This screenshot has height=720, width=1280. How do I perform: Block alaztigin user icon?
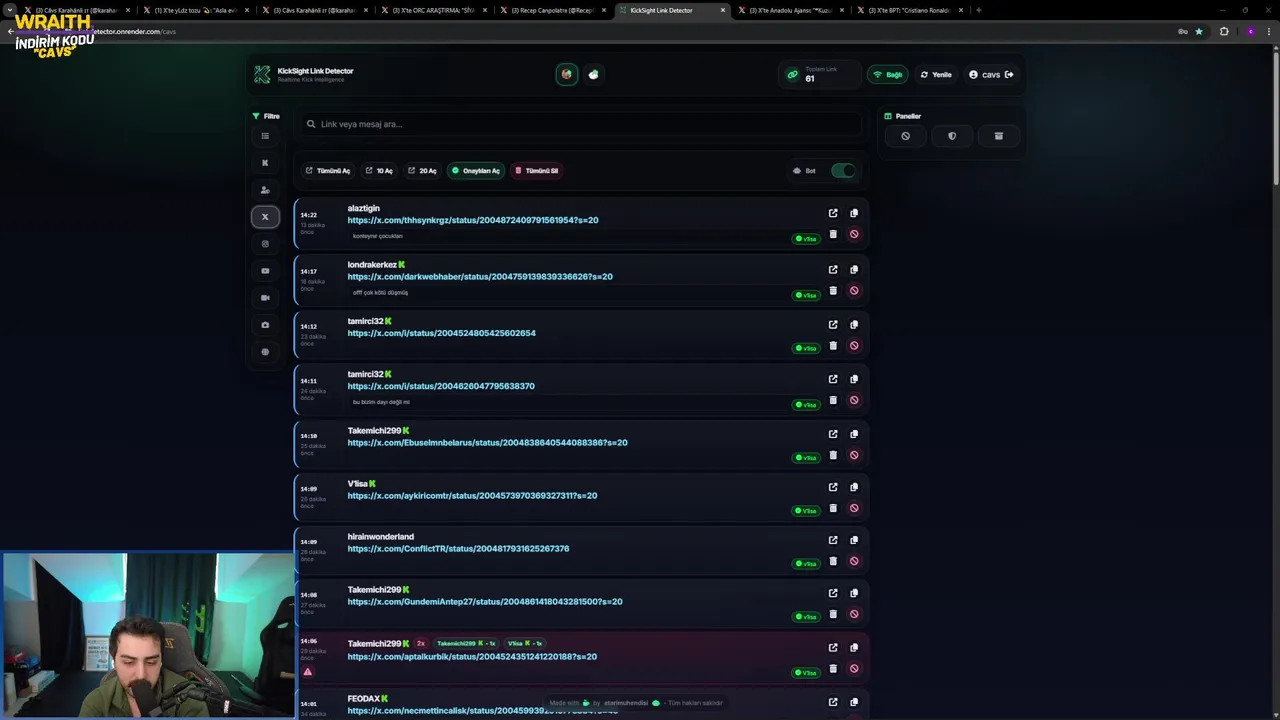tap(854, 234)
